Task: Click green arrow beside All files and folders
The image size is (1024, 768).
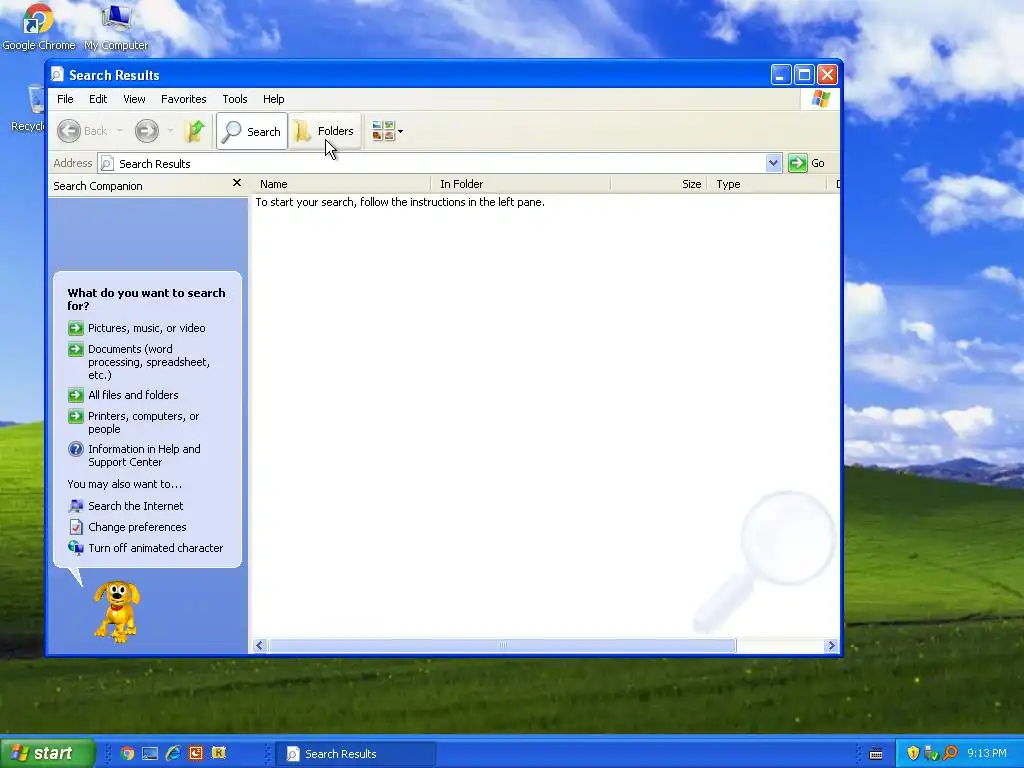Action: point(76,395)
